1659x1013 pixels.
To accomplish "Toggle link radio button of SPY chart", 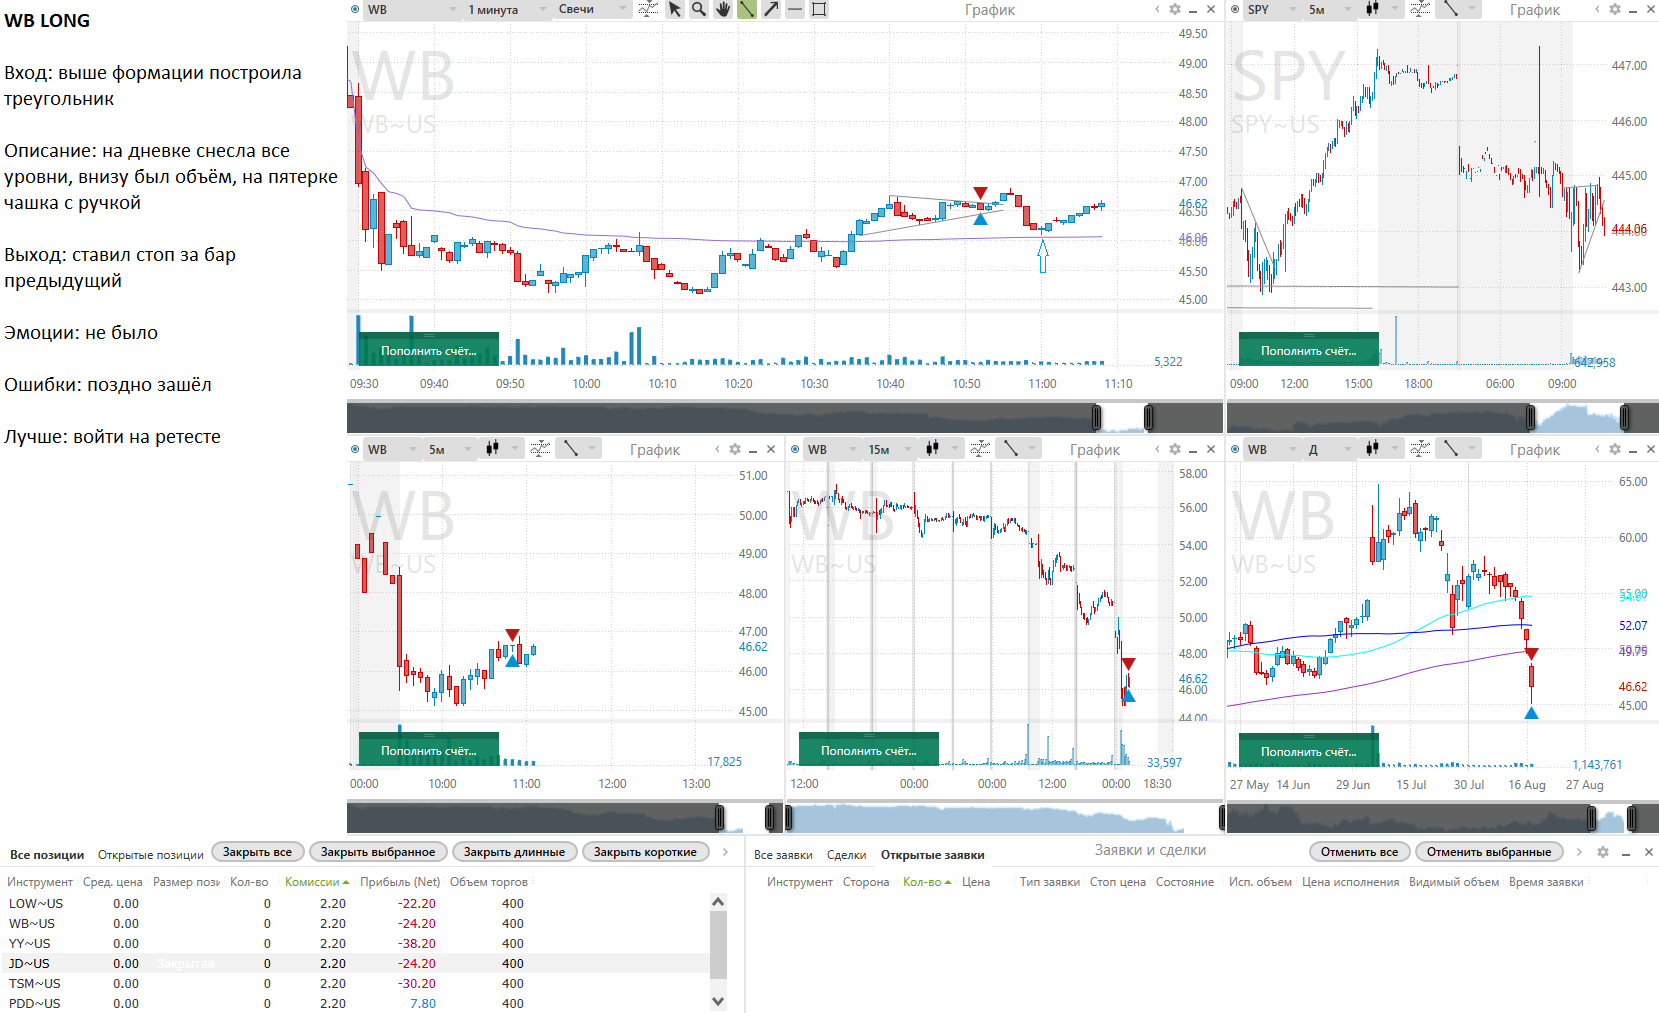I will click(1235, 9).
